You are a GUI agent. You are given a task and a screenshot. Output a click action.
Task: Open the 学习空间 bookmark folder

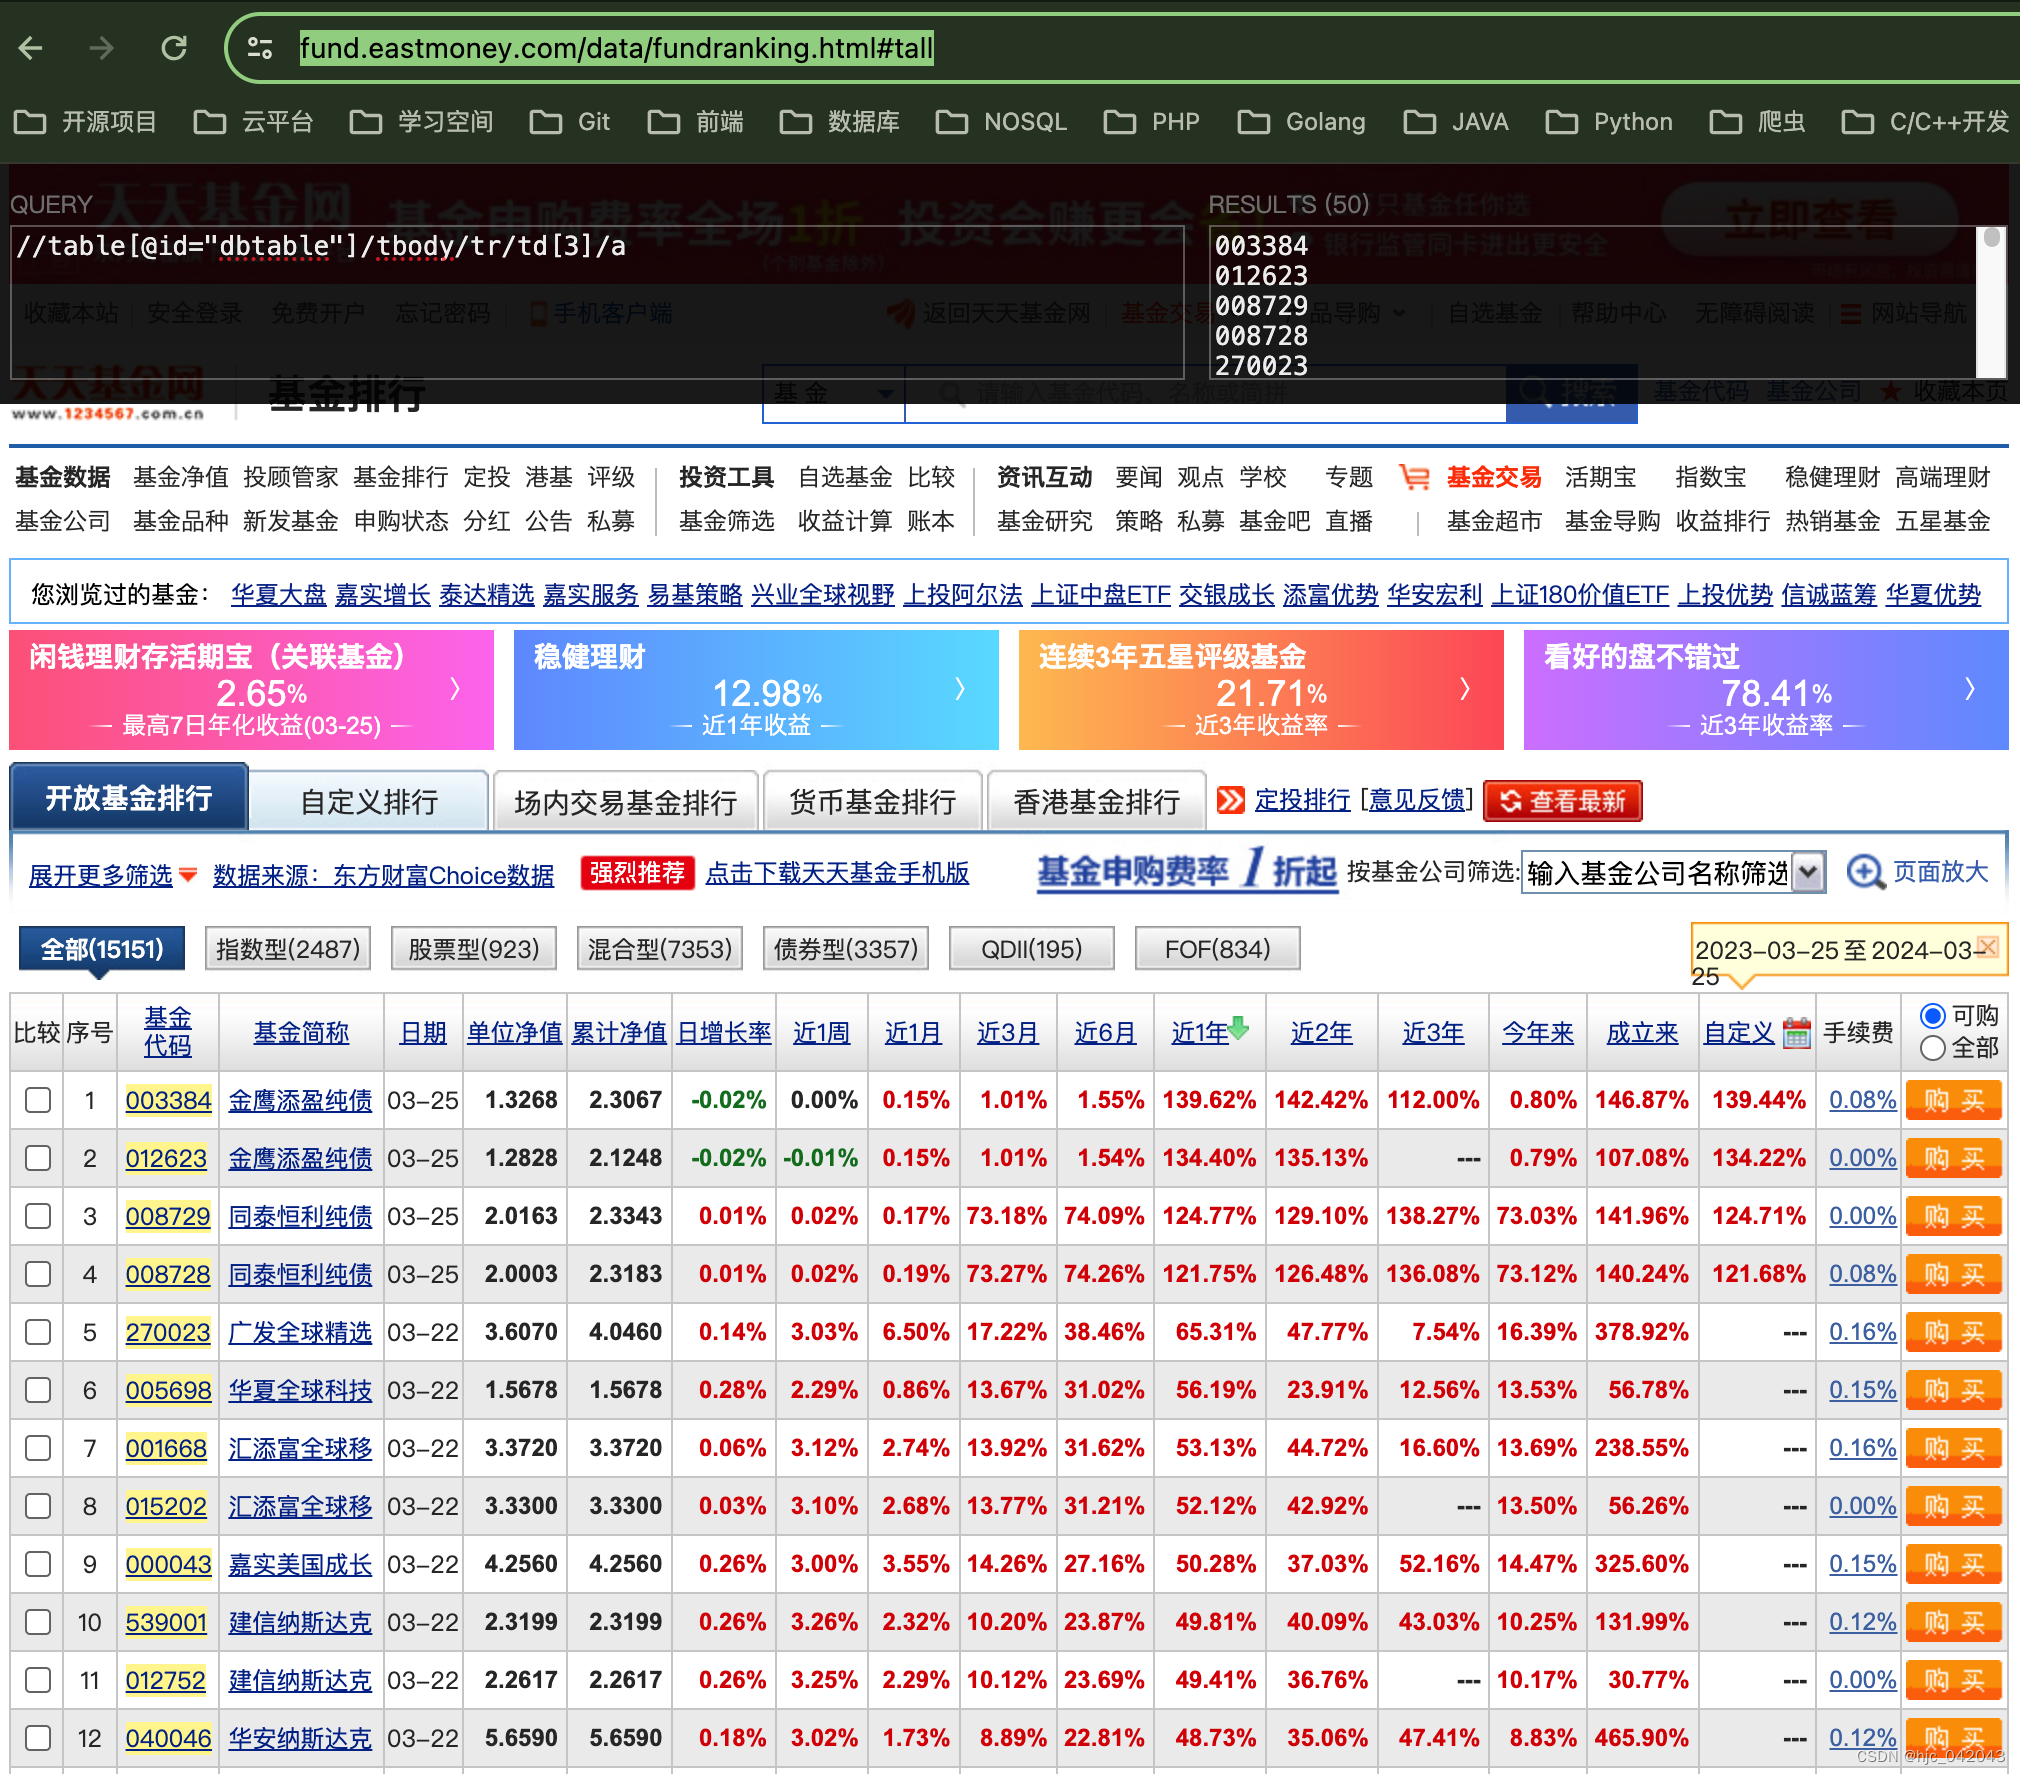click(x=421, y=122)
